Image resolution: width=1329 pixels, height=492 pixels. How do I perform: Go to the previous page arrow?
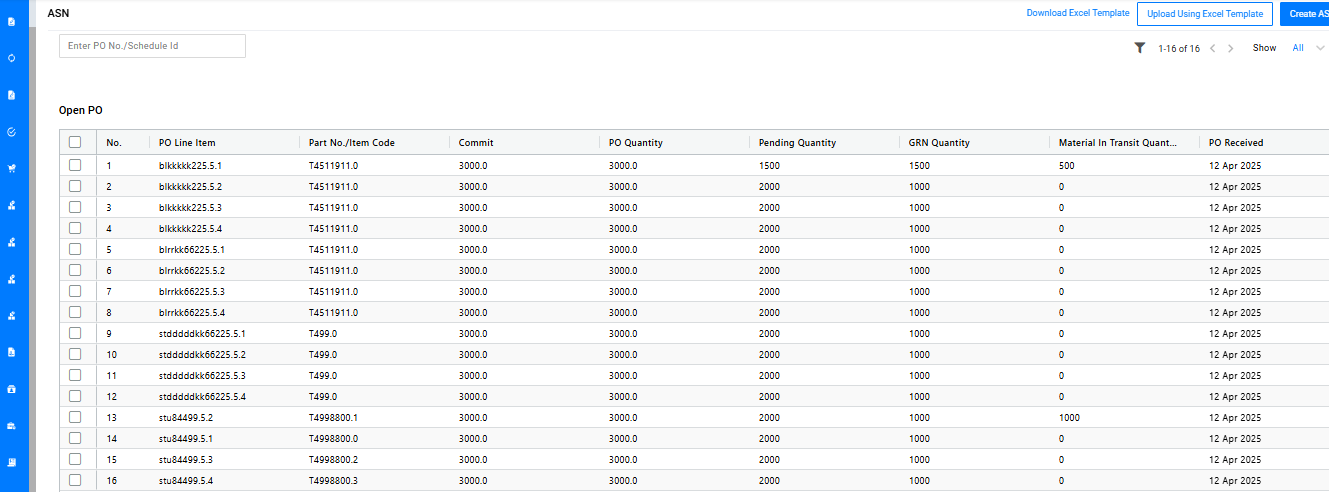pyautogui.click(x=1212, y=48)
